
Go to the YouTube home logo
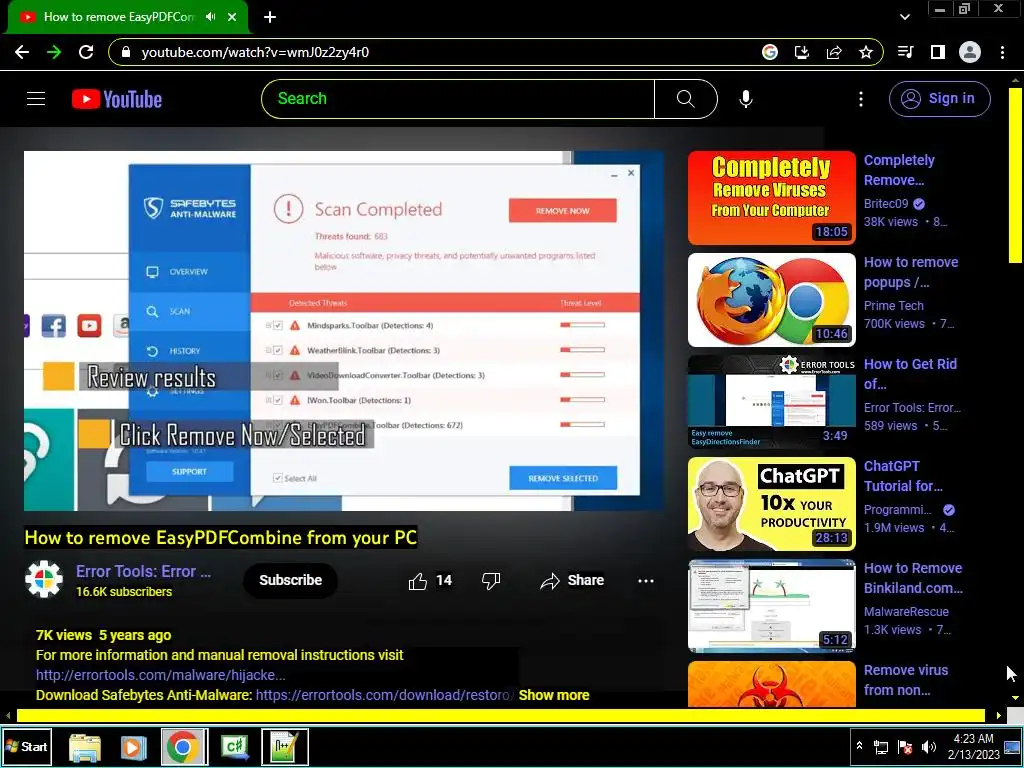click(x=117, y=99)
